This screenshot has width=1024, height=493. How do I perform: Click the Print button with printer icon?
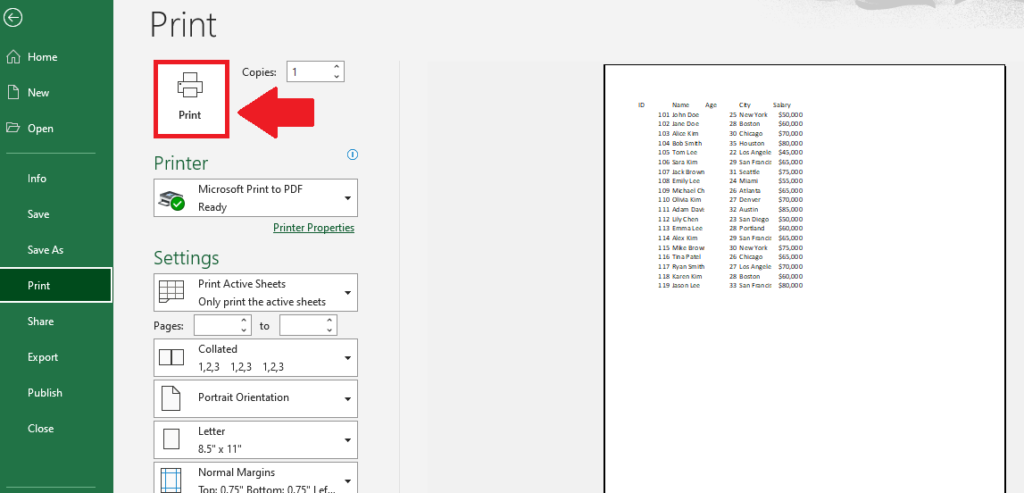click(190, 98)
